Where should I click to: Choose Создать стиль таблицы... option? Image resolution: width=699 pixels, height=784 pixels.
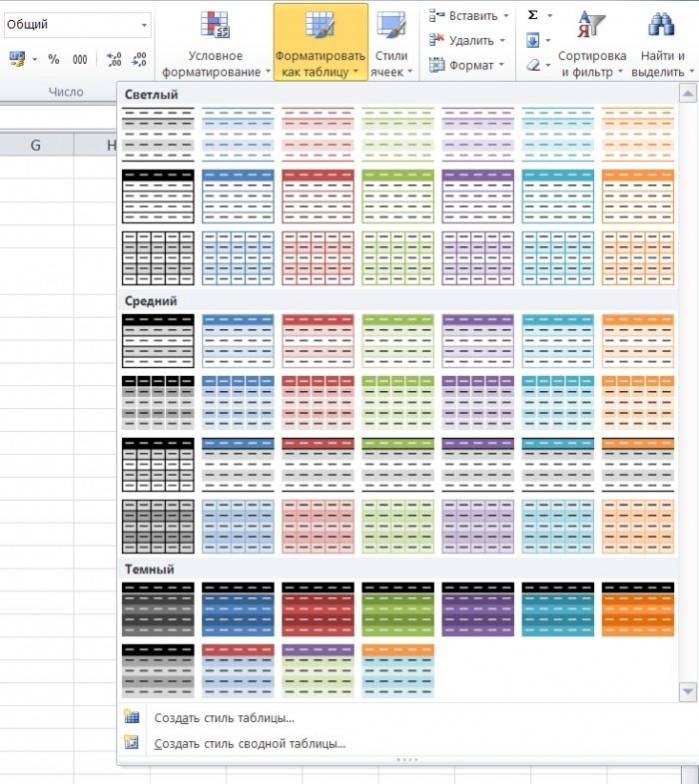[x=224, y=717]
